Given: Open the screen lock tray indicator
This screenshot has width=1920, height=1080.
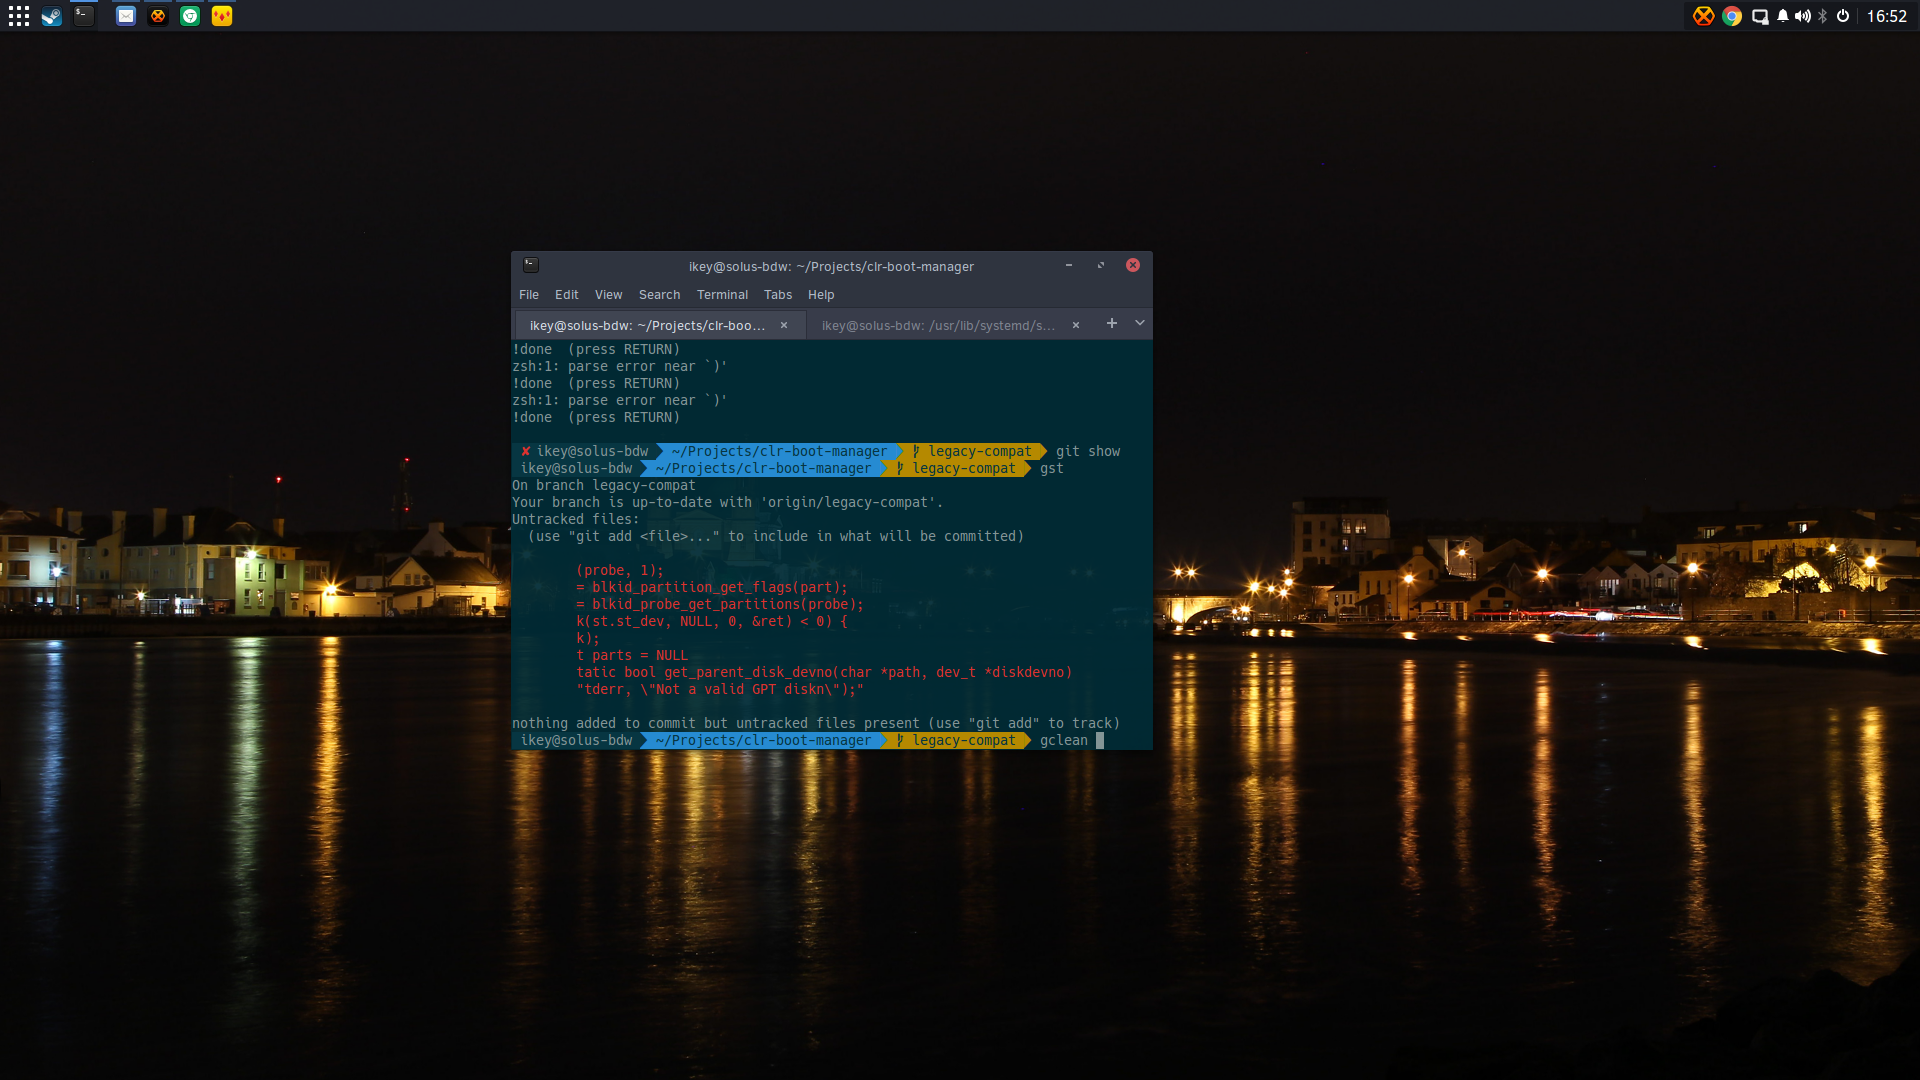Looking at the screenshot, I should [1760, 16].
